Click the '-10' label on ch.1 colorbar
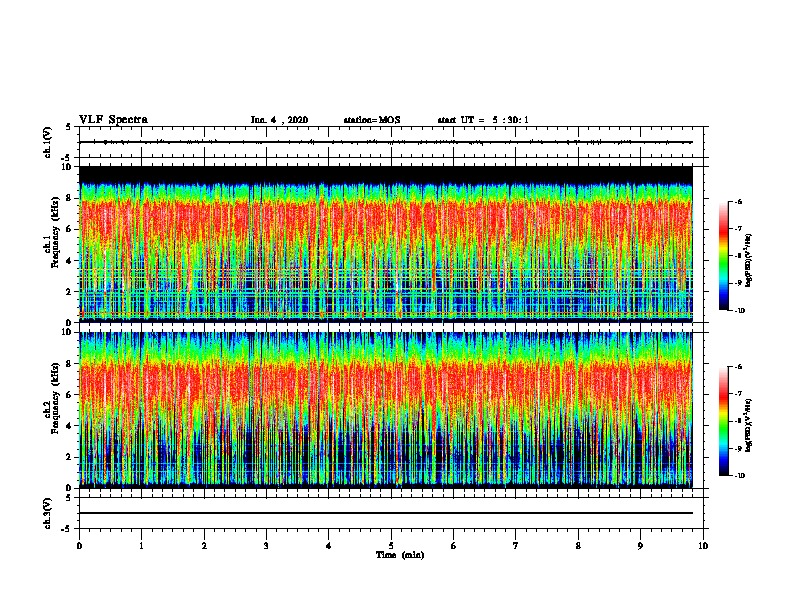This screenshot has height=612, width=792. tap(740, 311)
